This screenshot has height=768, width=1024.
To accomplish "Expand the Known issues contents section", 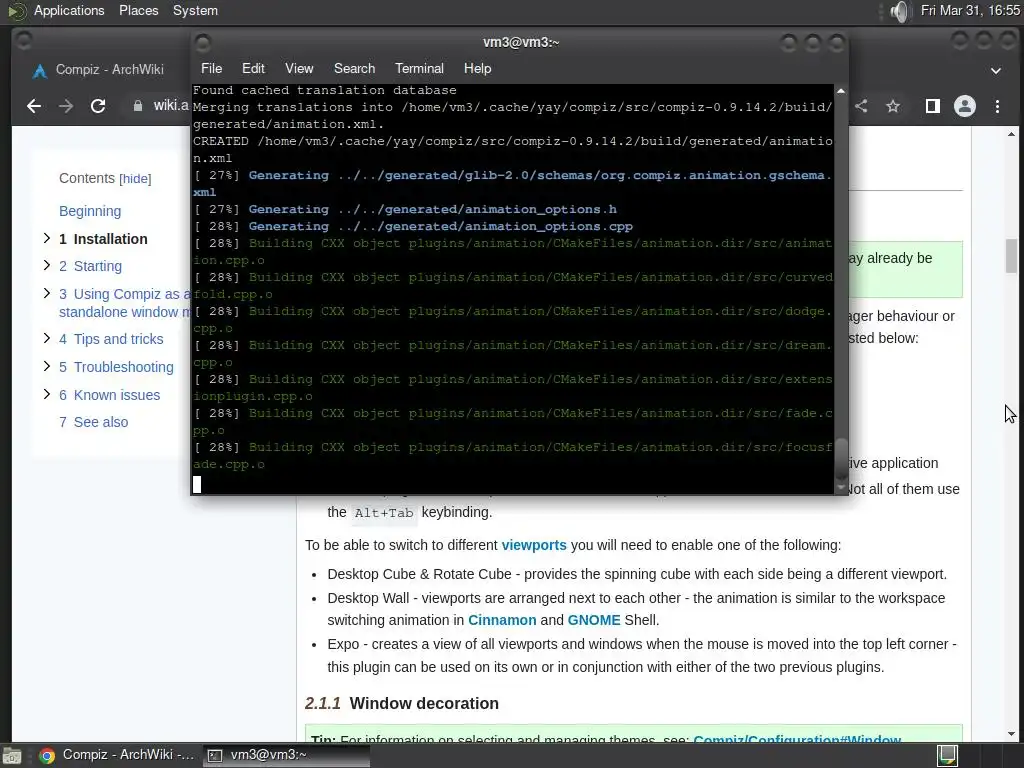I will 46,394.
